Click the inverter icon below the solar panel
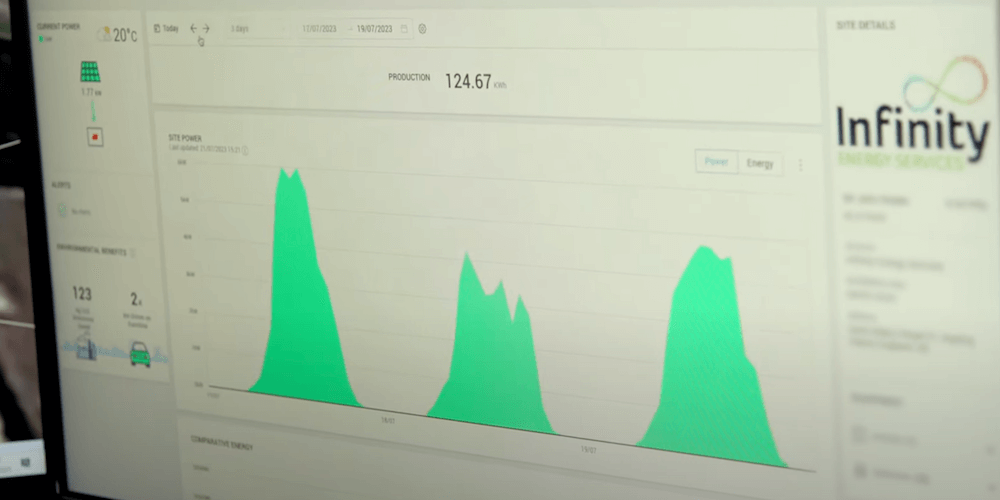Screen dimensions: 1000x500 coord(94,136)
